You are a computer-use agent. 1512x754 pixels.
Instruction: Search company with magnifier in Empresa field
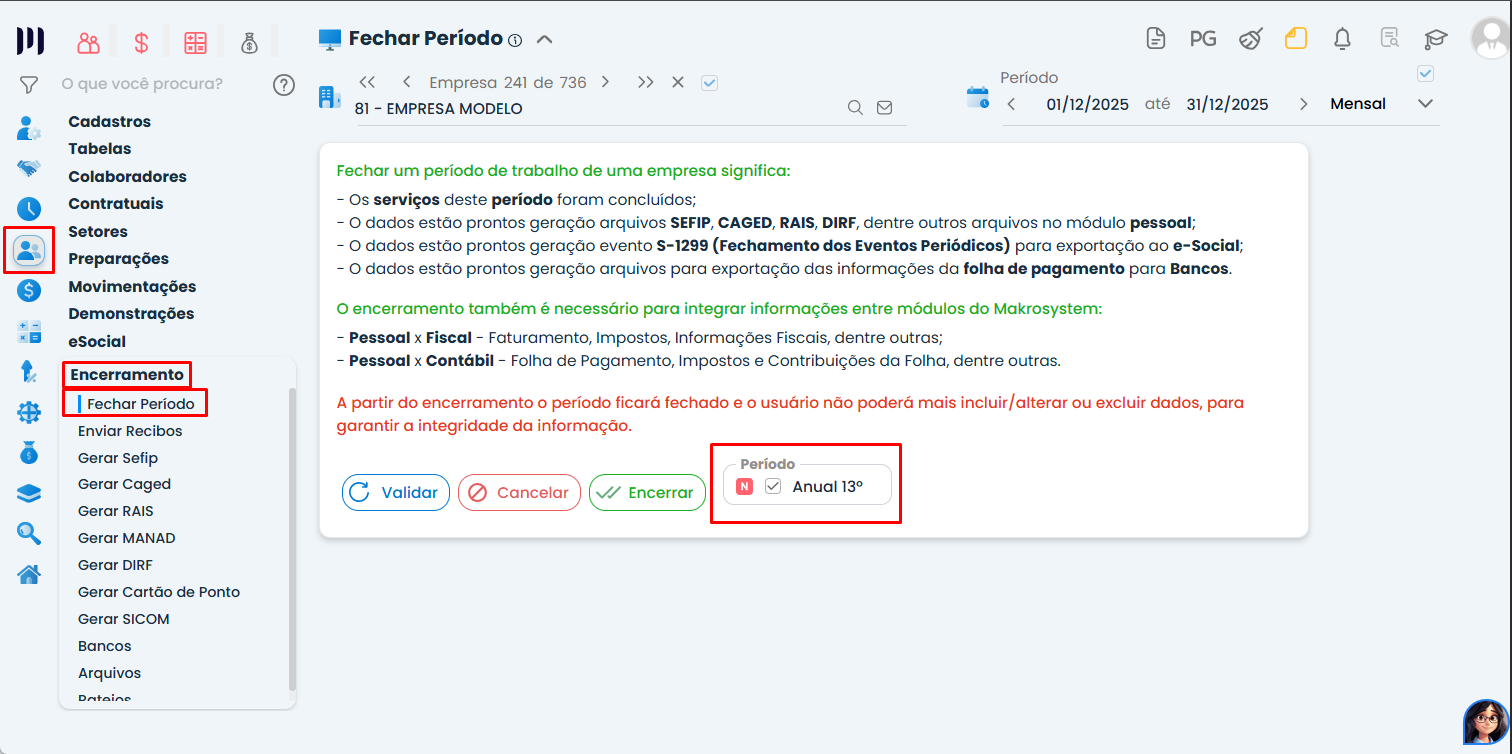click(x=855, y=108)
